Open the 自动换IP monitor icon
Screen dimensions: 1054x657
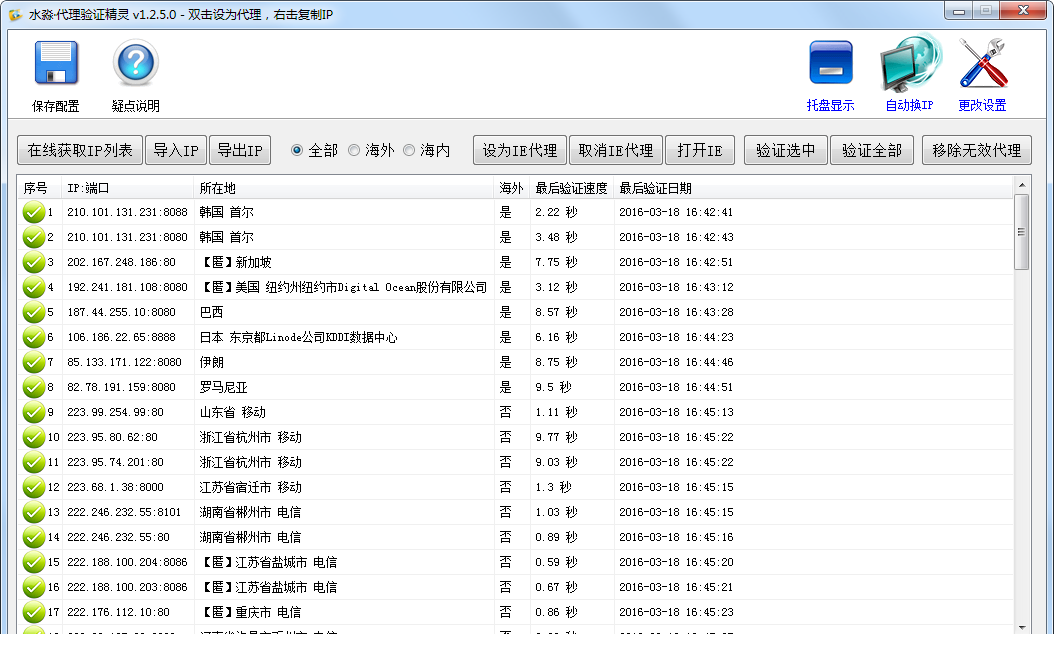909,63
